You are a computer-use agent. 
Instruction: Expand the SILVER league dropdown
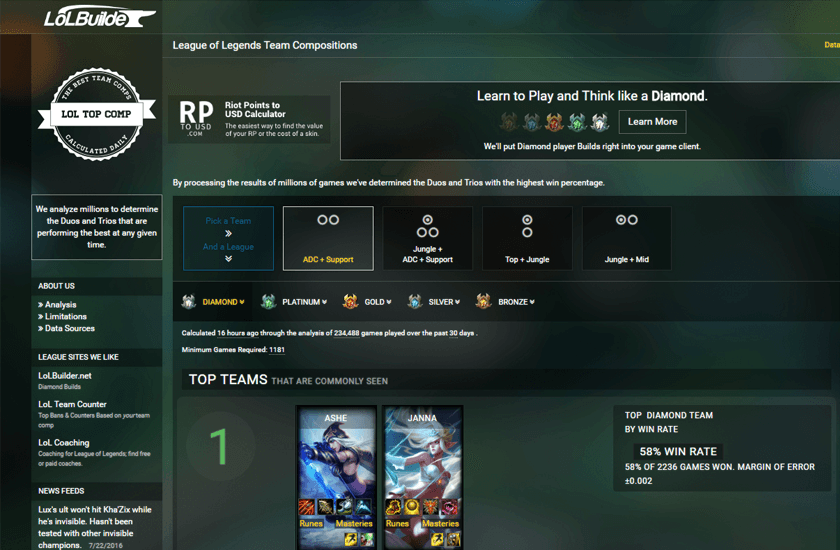click(x=444, y=302)
